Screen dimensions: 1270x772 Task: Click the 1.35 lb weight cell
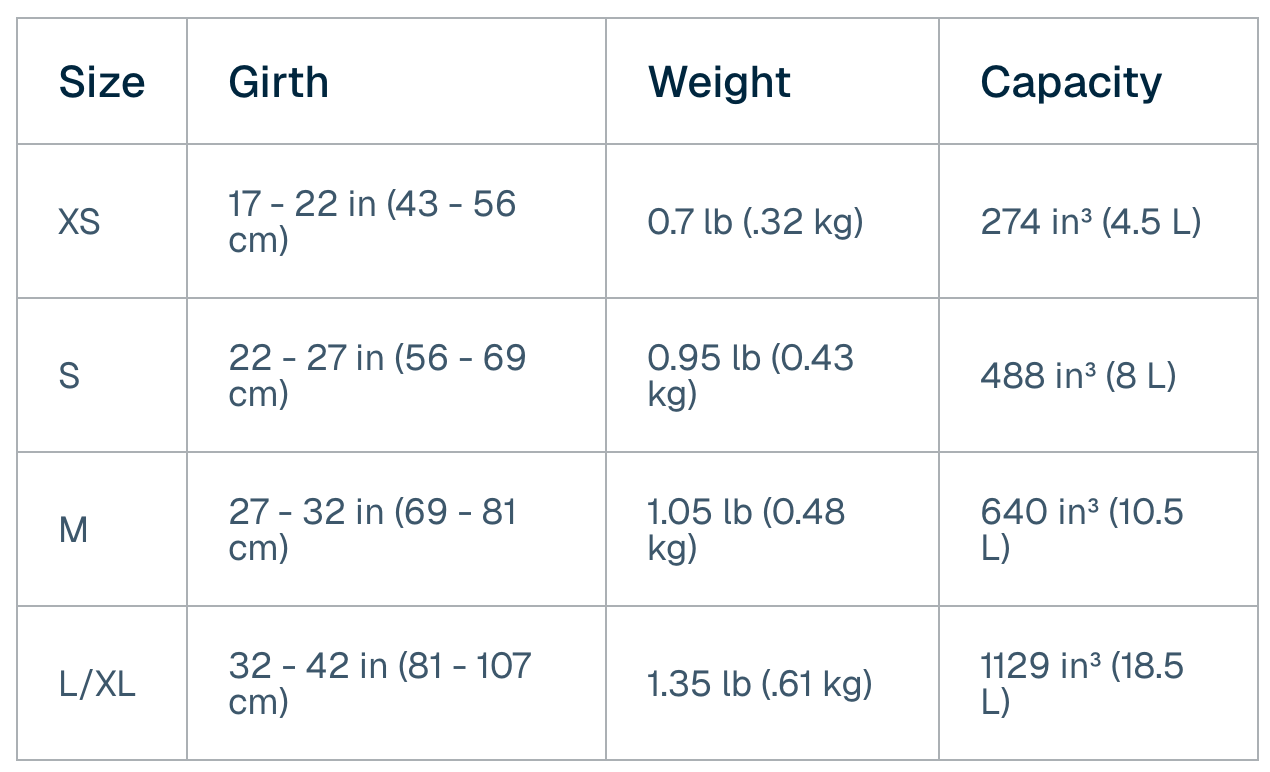(x=760, y=684)
